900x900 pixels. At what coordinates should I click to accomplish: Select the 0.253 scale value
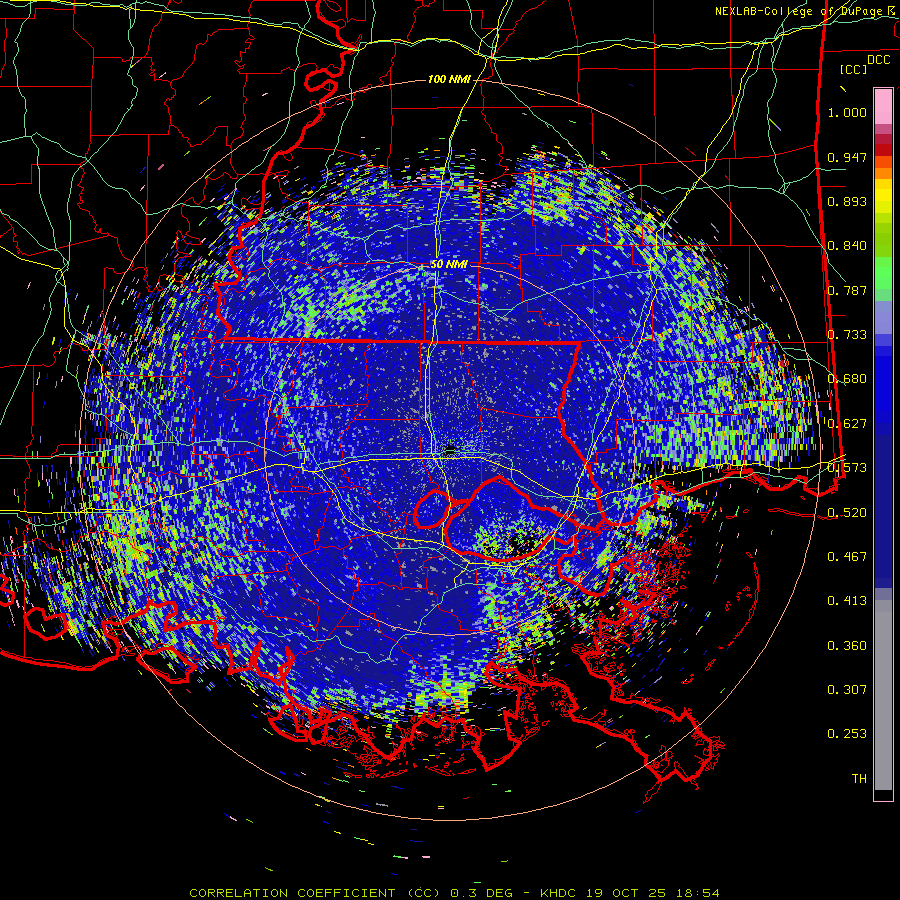[847, 734]
